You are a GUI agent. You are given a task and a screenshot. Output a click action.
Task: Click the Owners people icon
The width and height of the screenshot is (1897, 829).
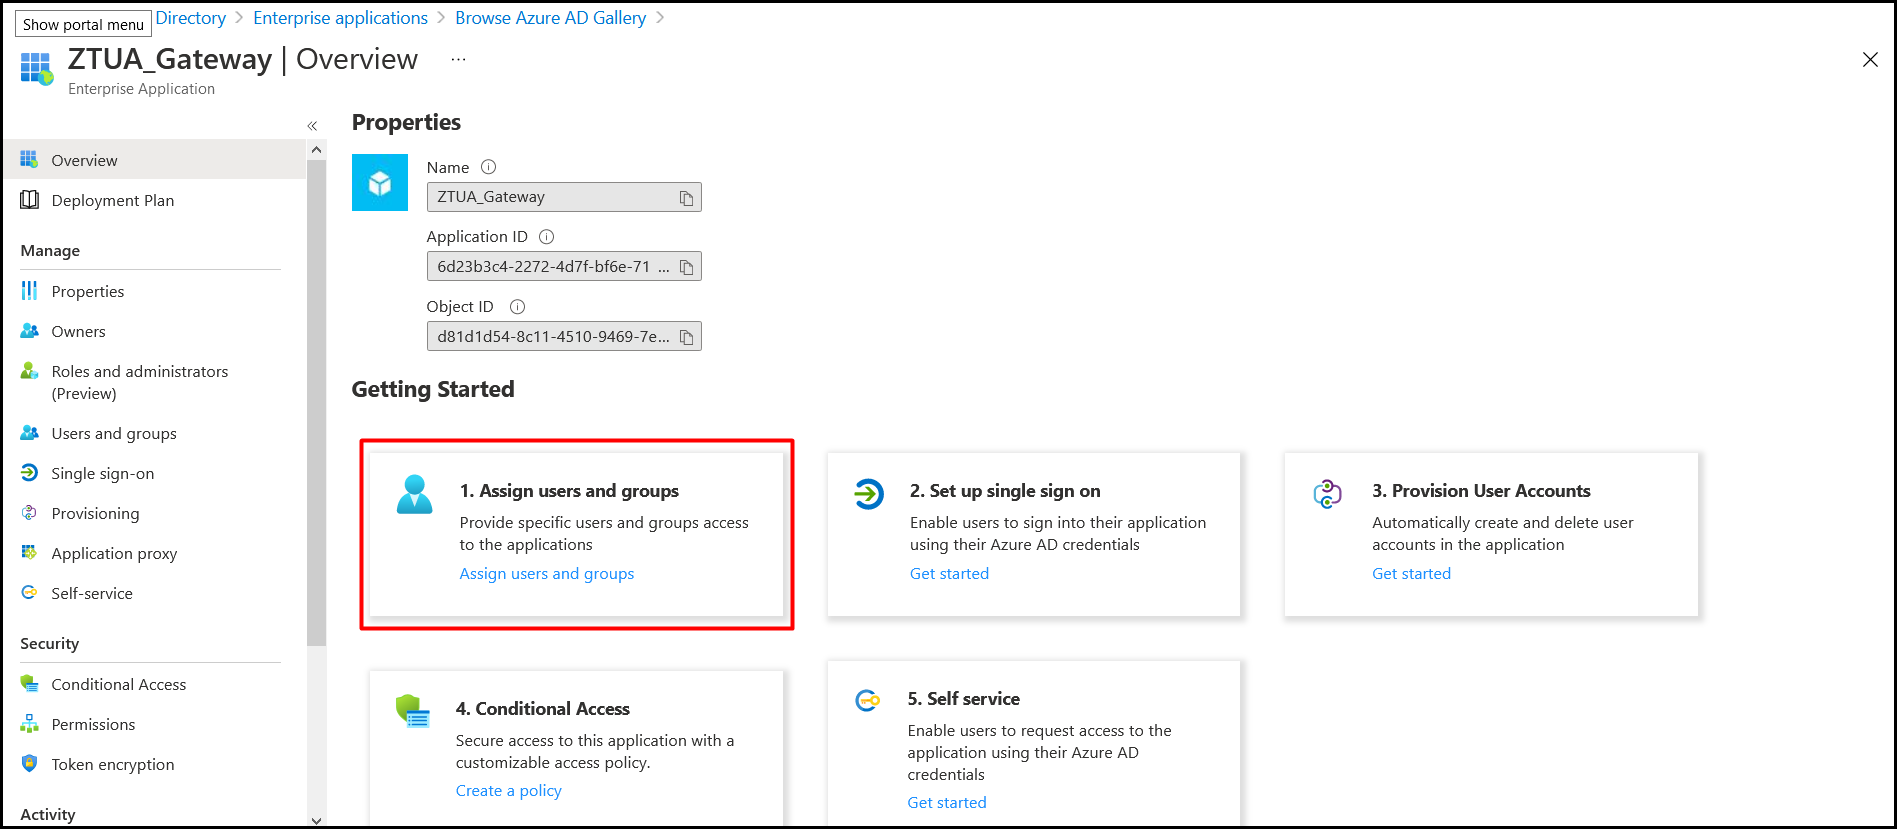29,331
